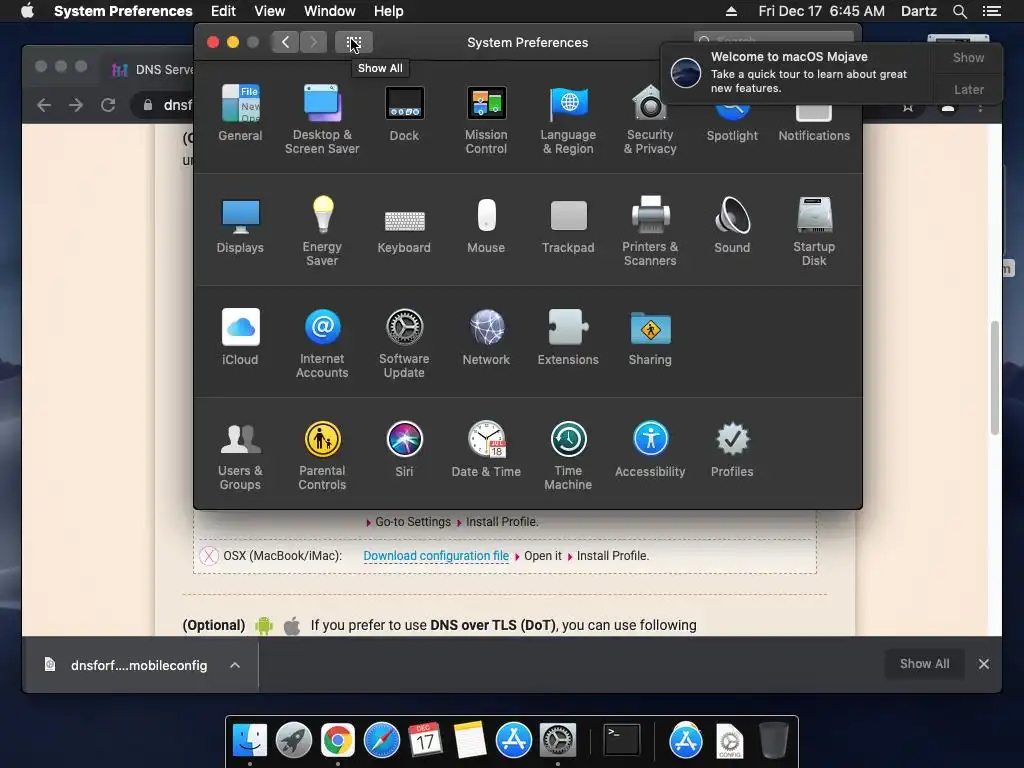The image size is (1024, 768).
Task: Click Download configuration file link in Chrome
Action: click(x=436, y=556)
